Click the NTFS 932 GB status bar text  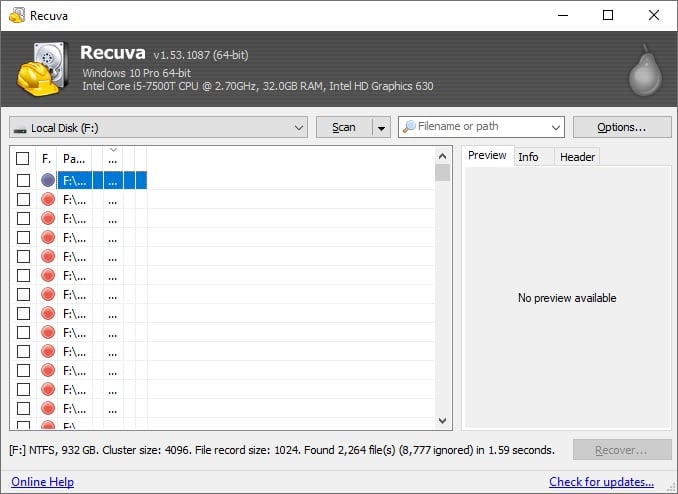(x=281, y=450)
